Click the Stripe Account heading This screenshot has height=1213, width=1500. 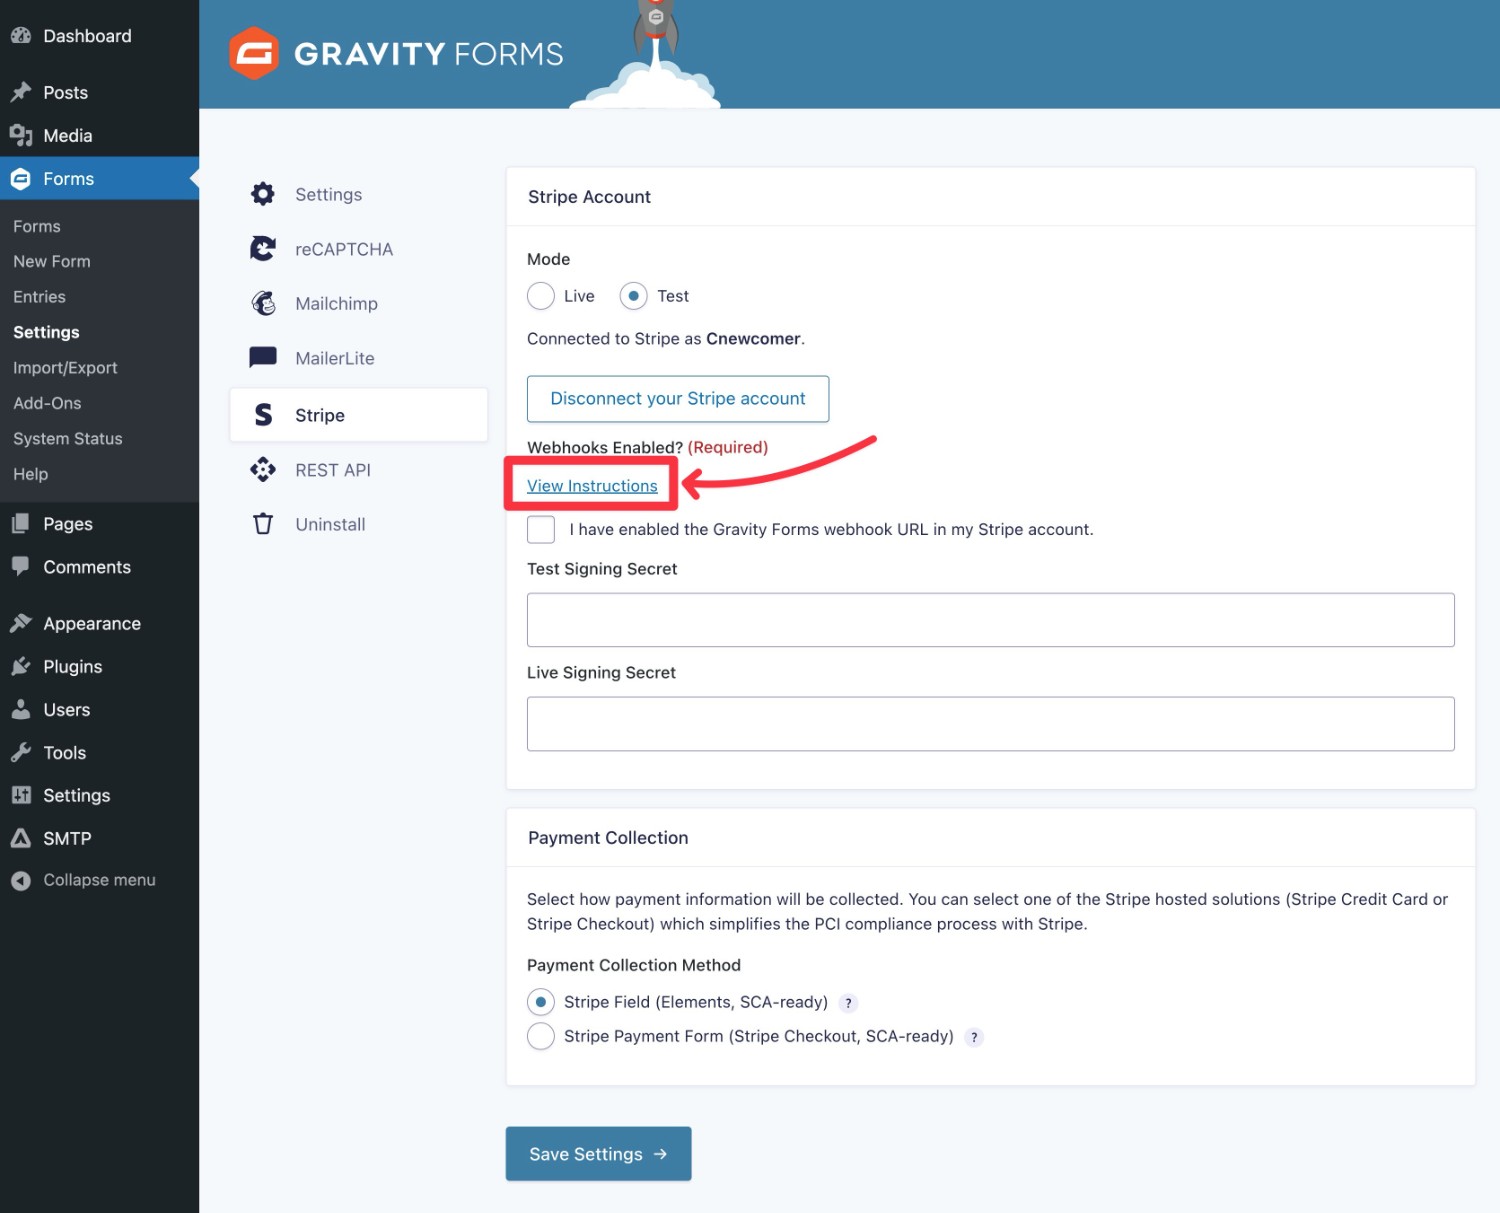coord(589,197)
